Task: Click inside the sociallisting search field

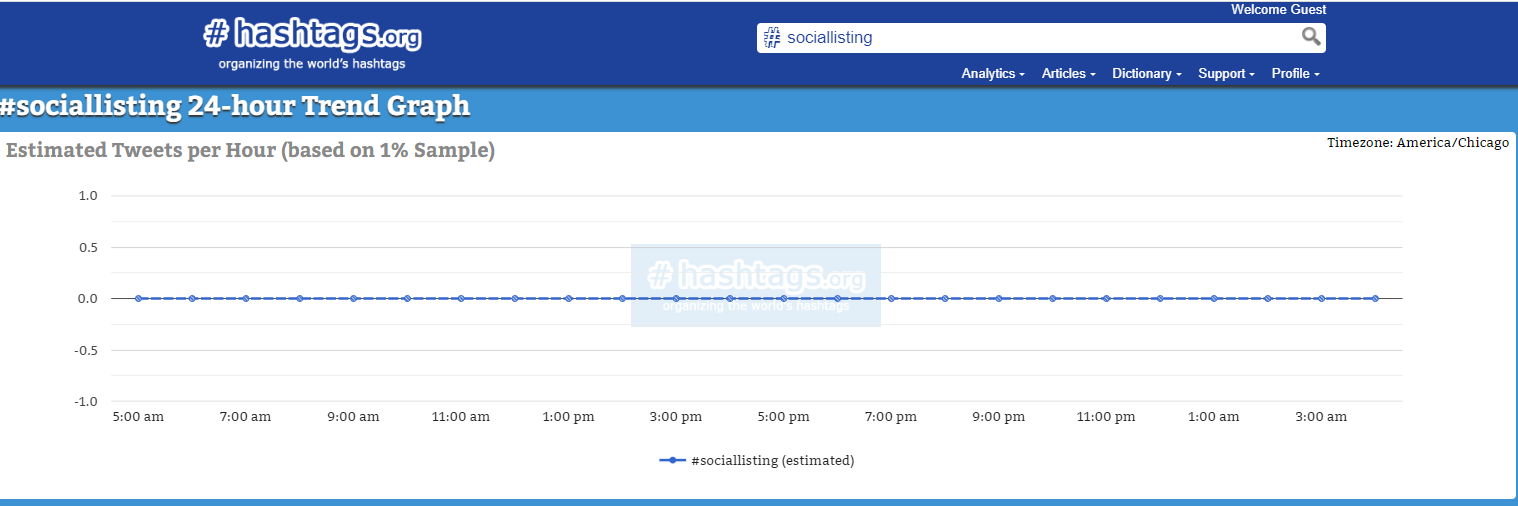Action: (x=1040, y=38)
